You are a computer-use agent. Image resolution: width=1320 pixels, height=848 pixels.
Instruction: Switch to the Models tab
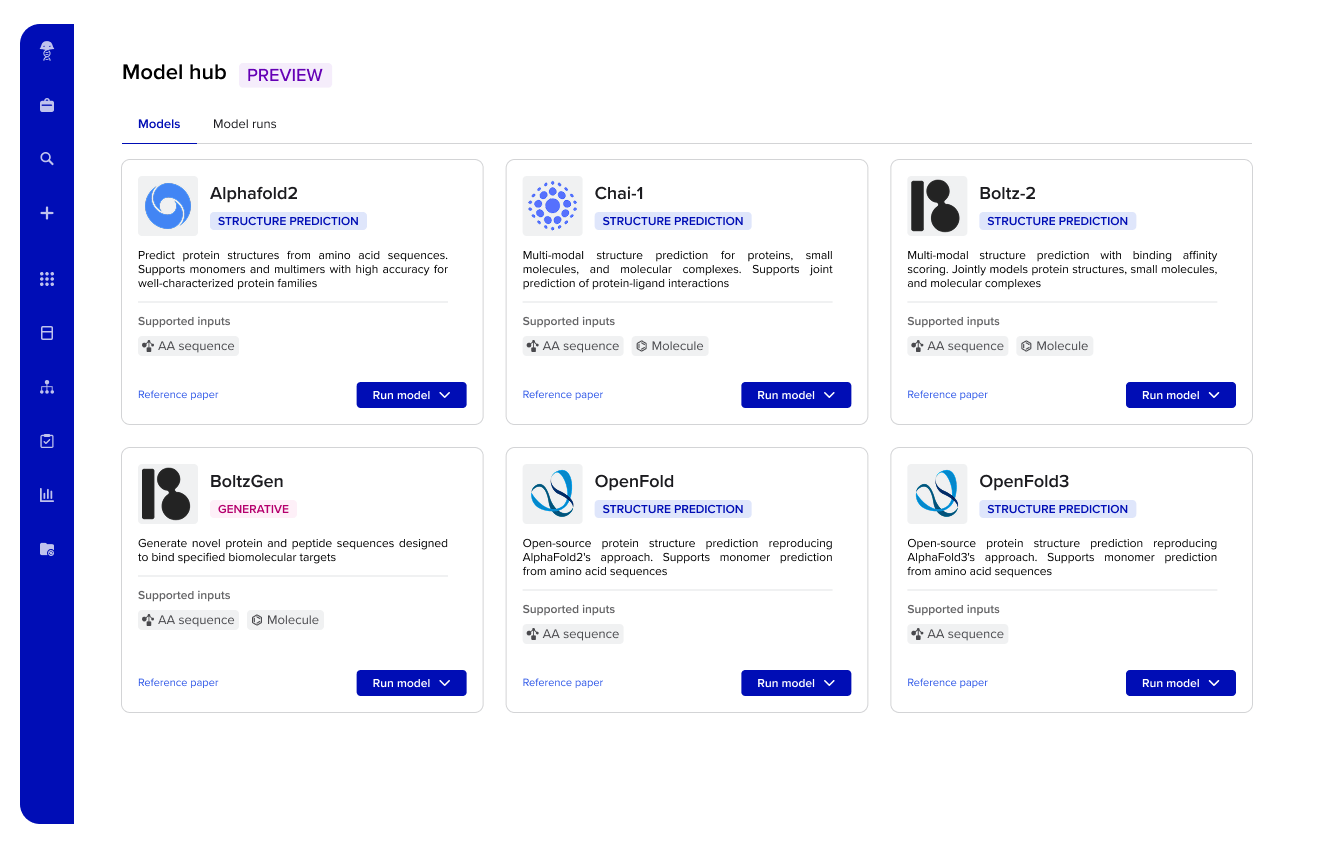click(x=159, y=124)
